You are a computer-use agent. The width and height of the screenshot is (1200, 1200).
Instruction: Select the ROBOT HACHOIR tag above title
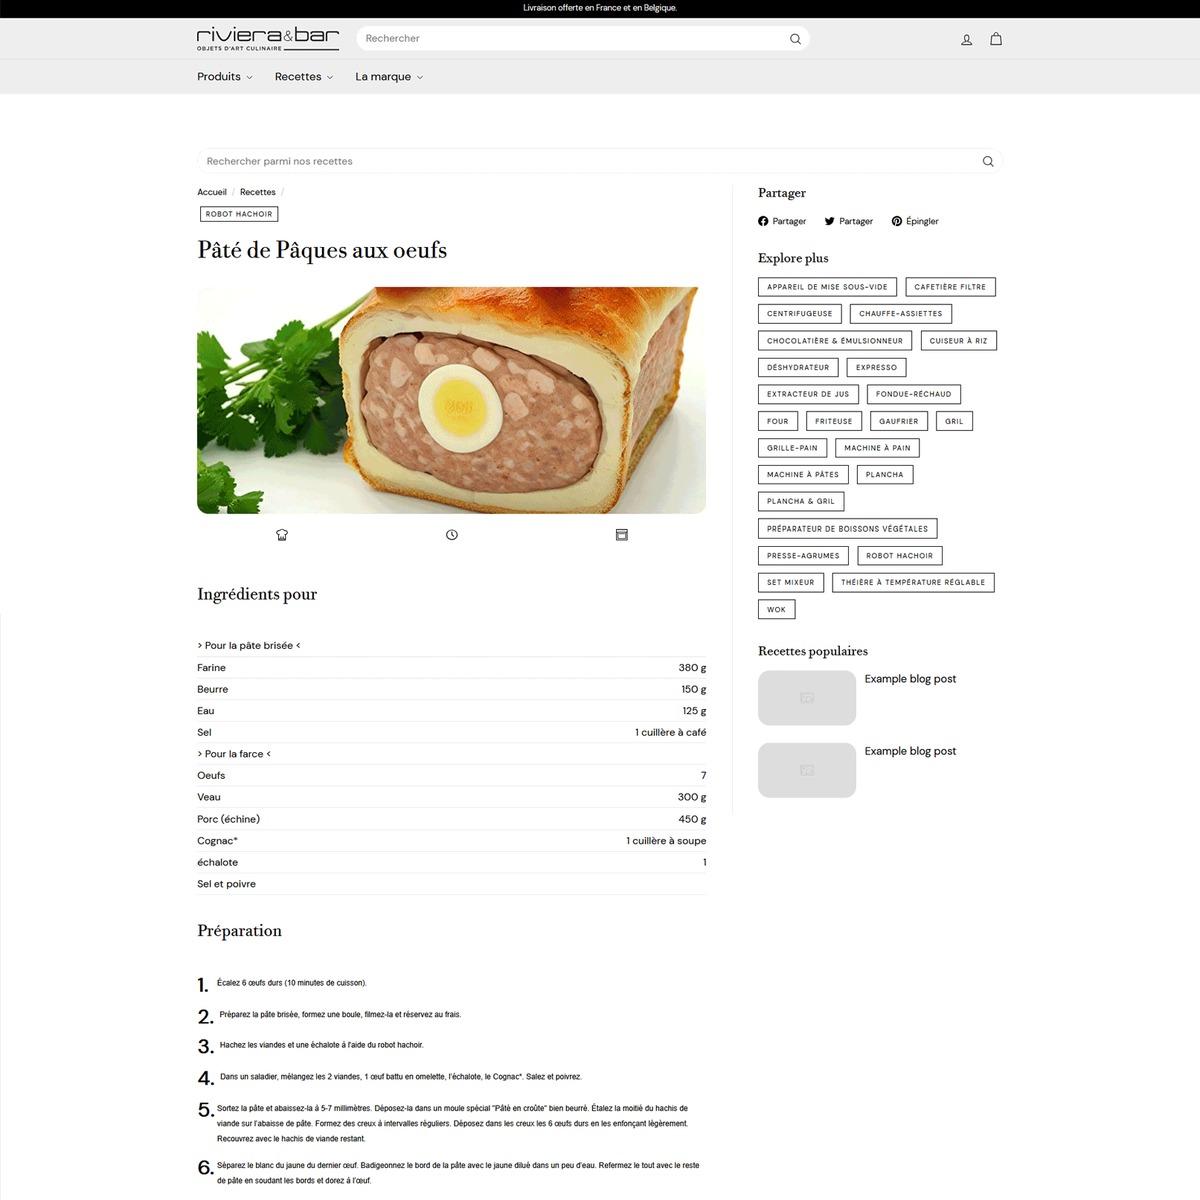point(239,214)
